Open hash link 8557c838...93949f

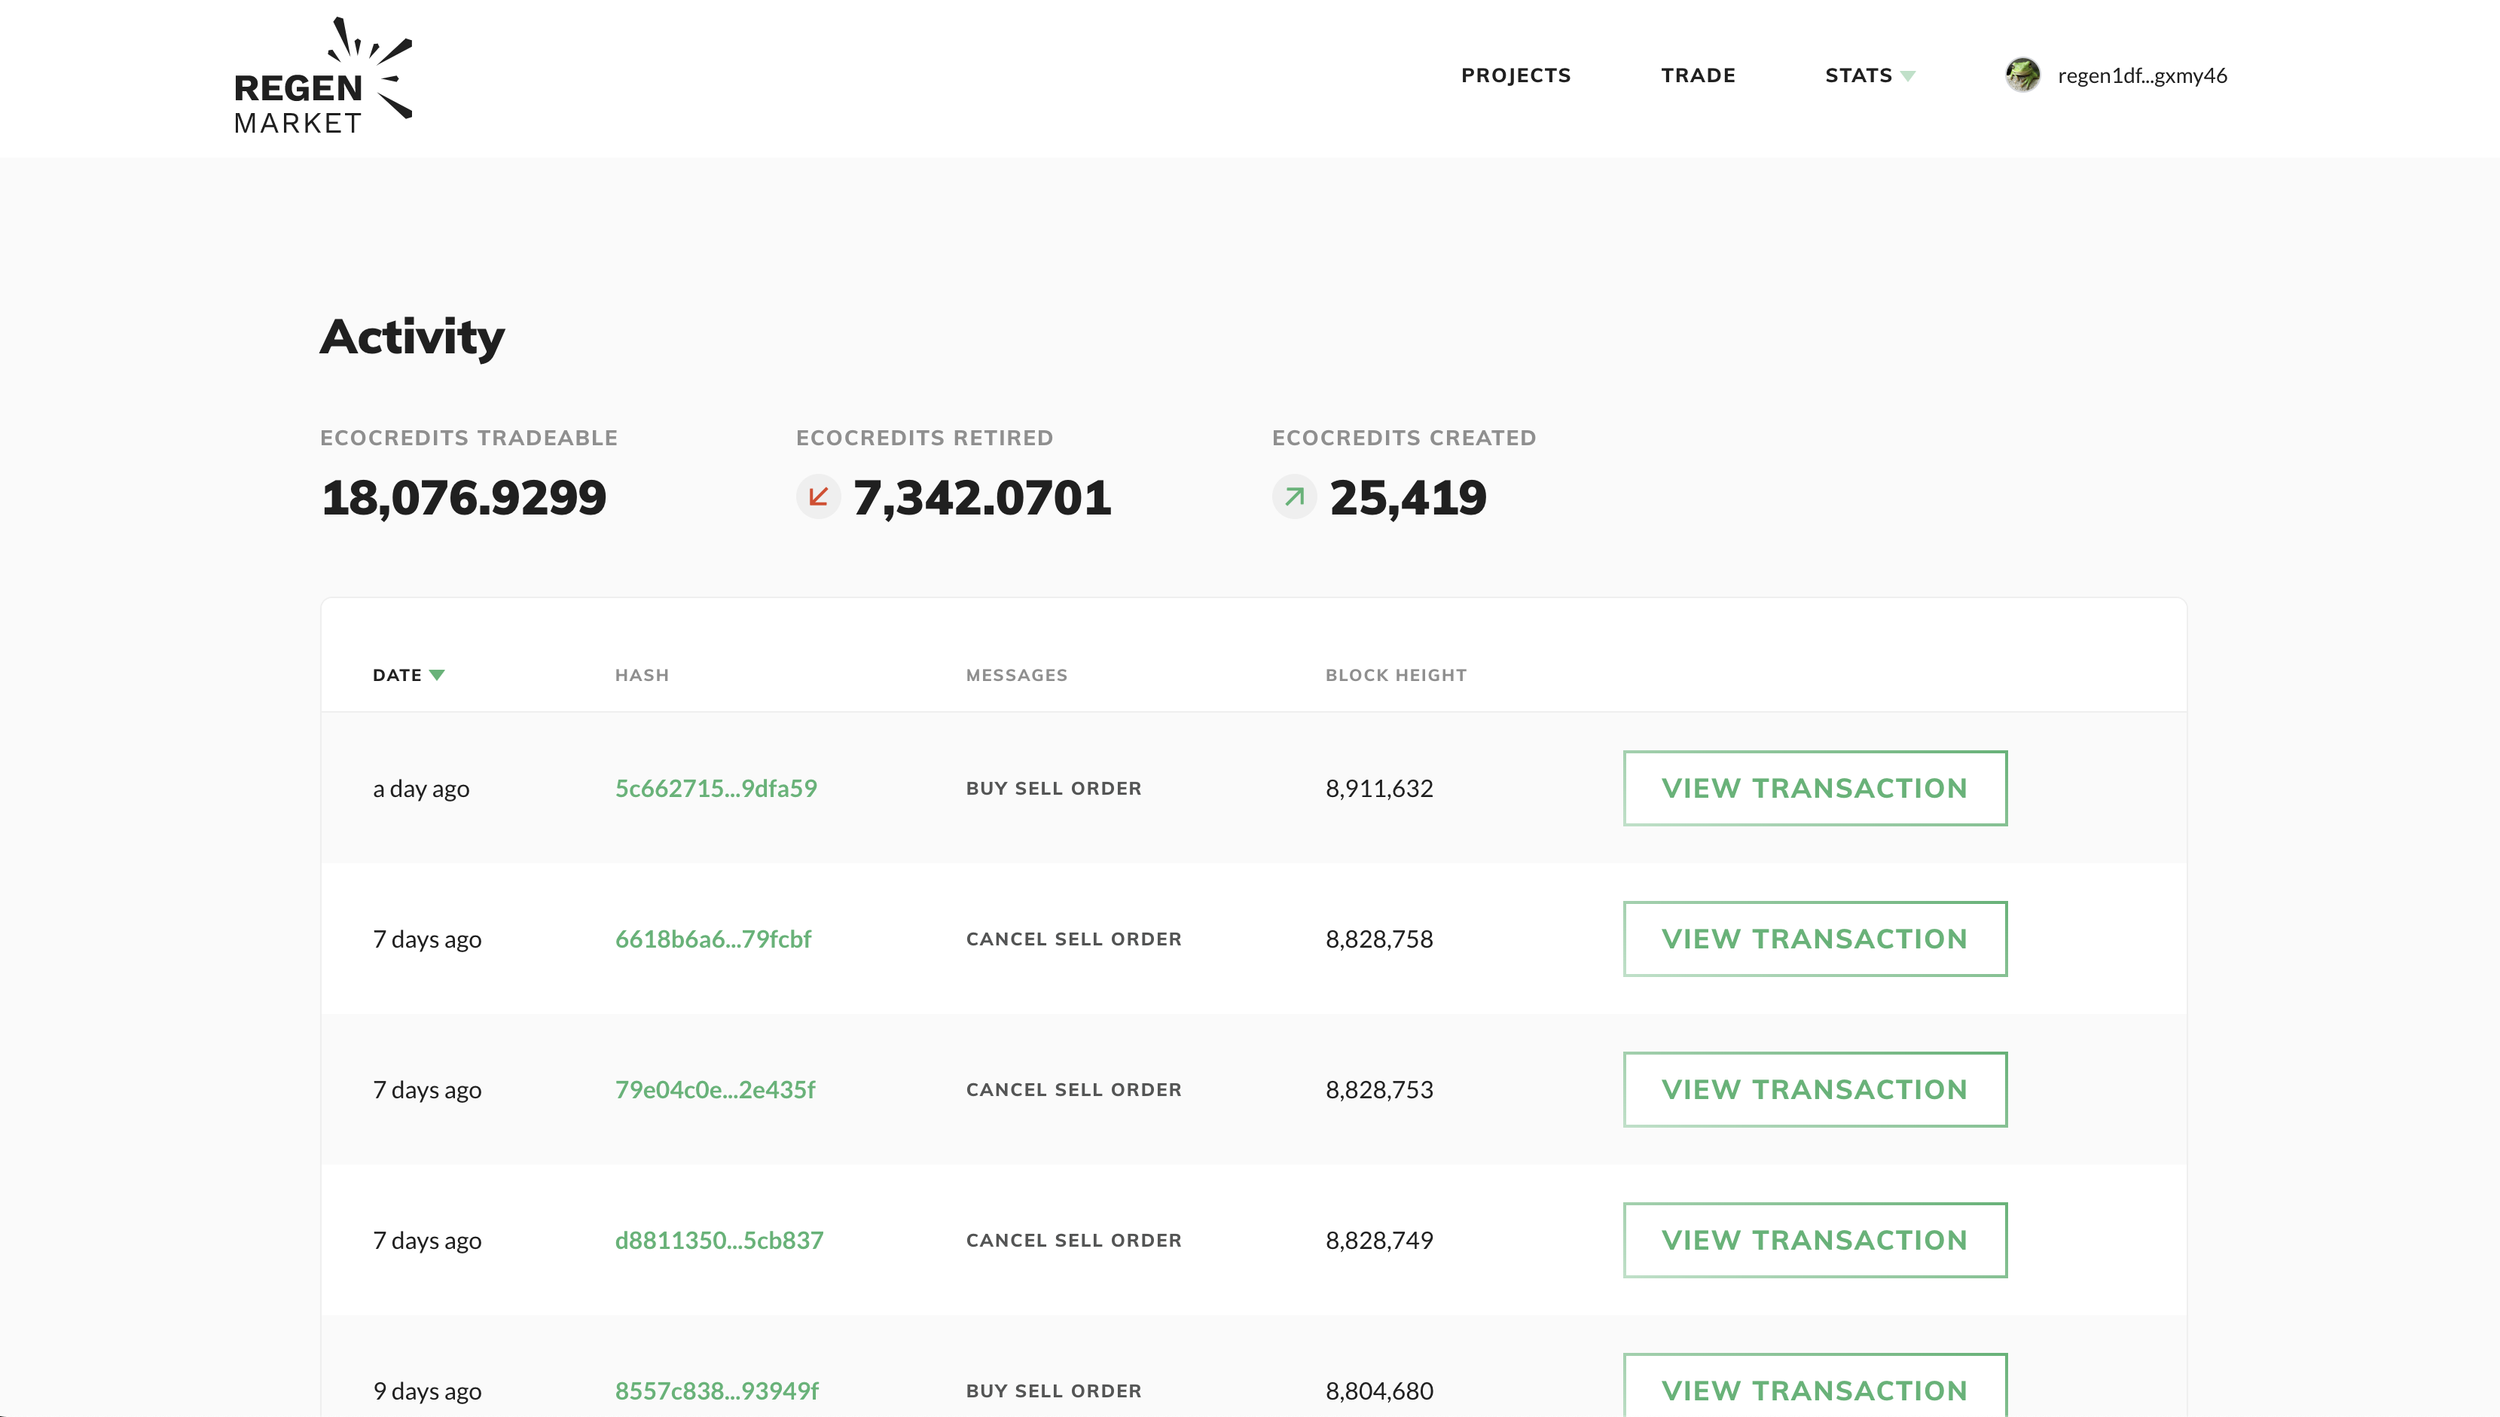[717, 1391]
